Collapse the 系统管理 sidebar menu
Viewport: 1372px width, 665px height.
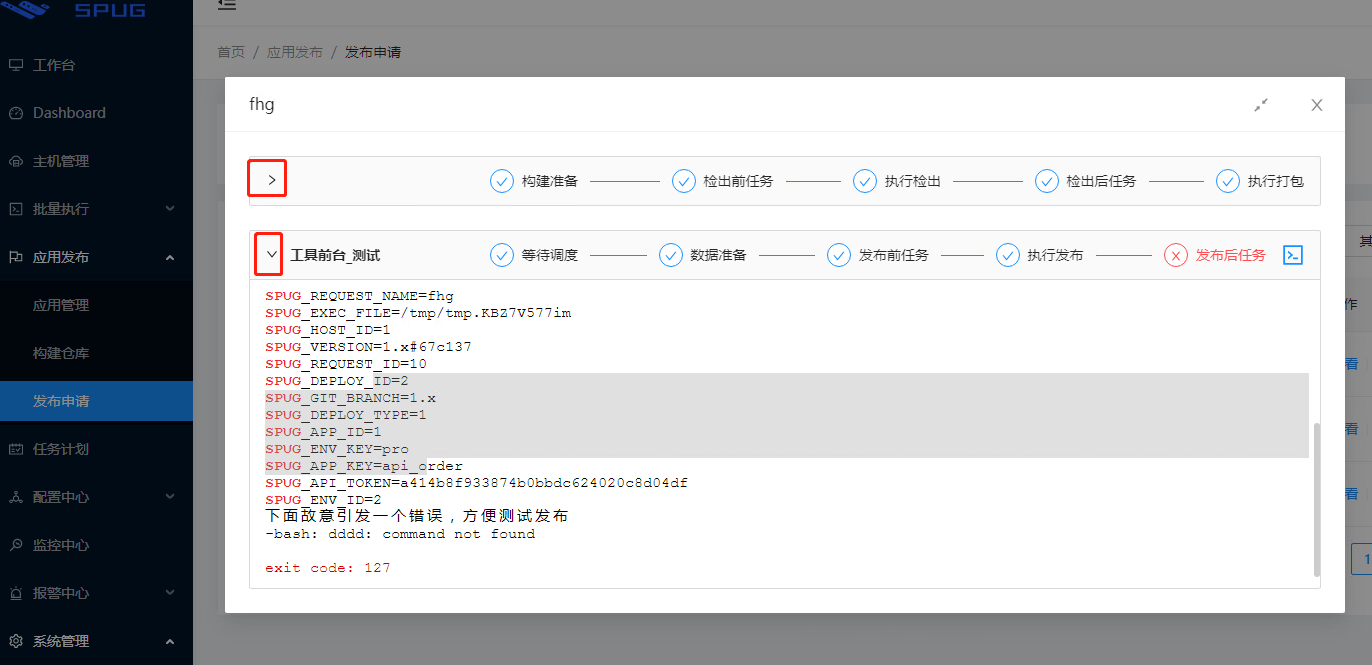click(x=96, y=641)
